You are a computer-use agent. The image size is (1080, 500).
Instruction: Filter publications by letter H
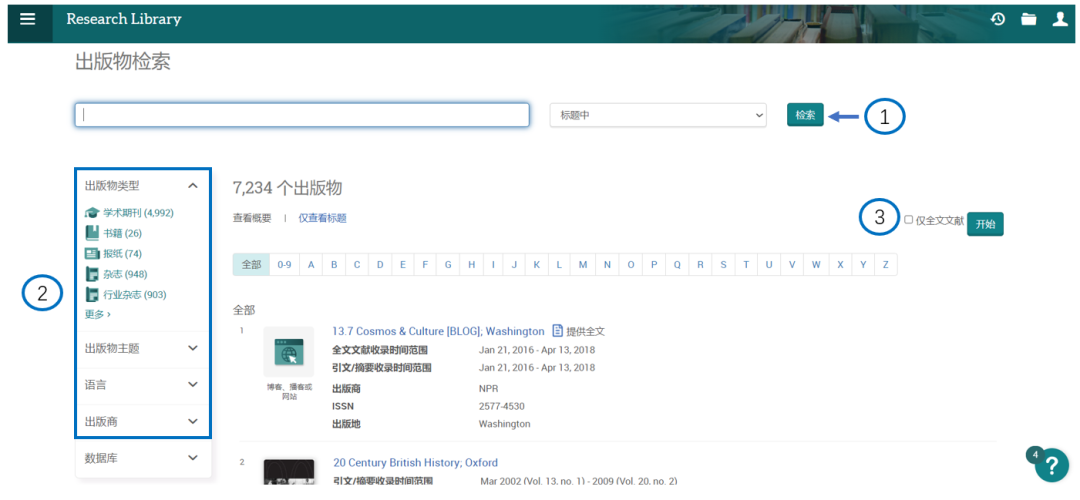pyautogui.click(x=471, y=264)
